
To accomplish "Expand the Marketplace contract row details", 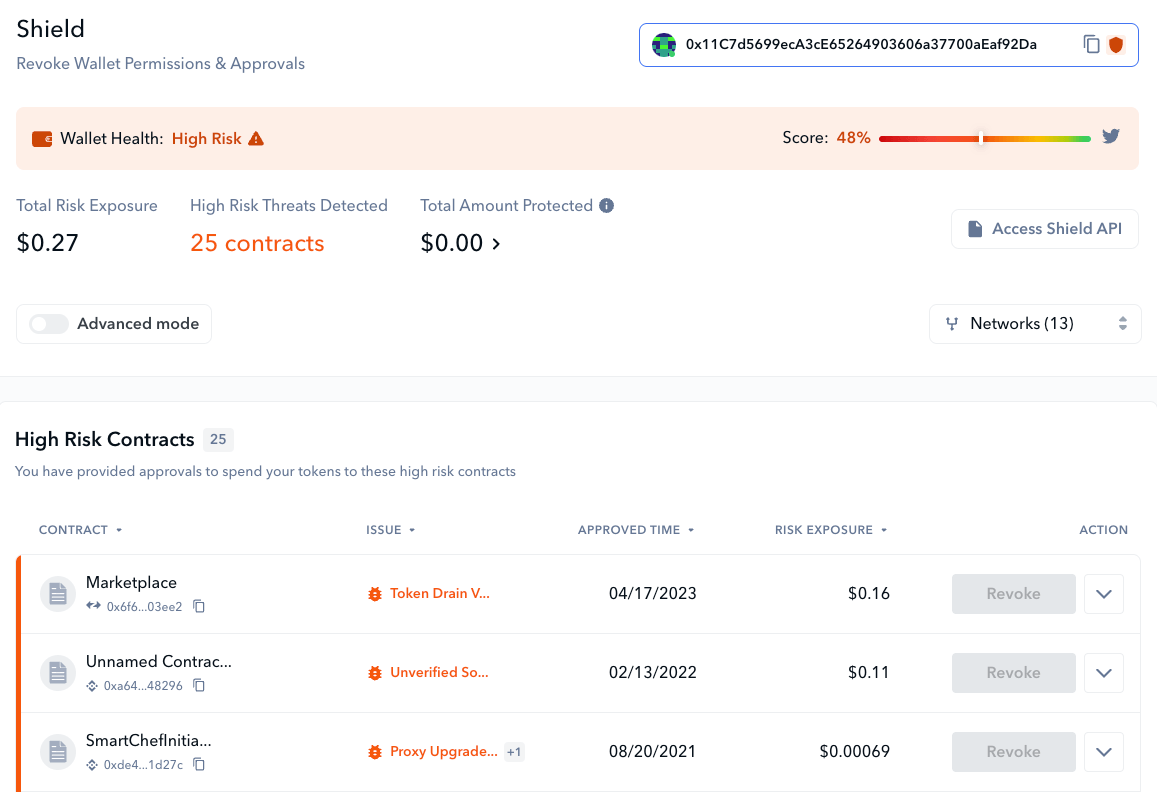I will tap(1104, 594).
